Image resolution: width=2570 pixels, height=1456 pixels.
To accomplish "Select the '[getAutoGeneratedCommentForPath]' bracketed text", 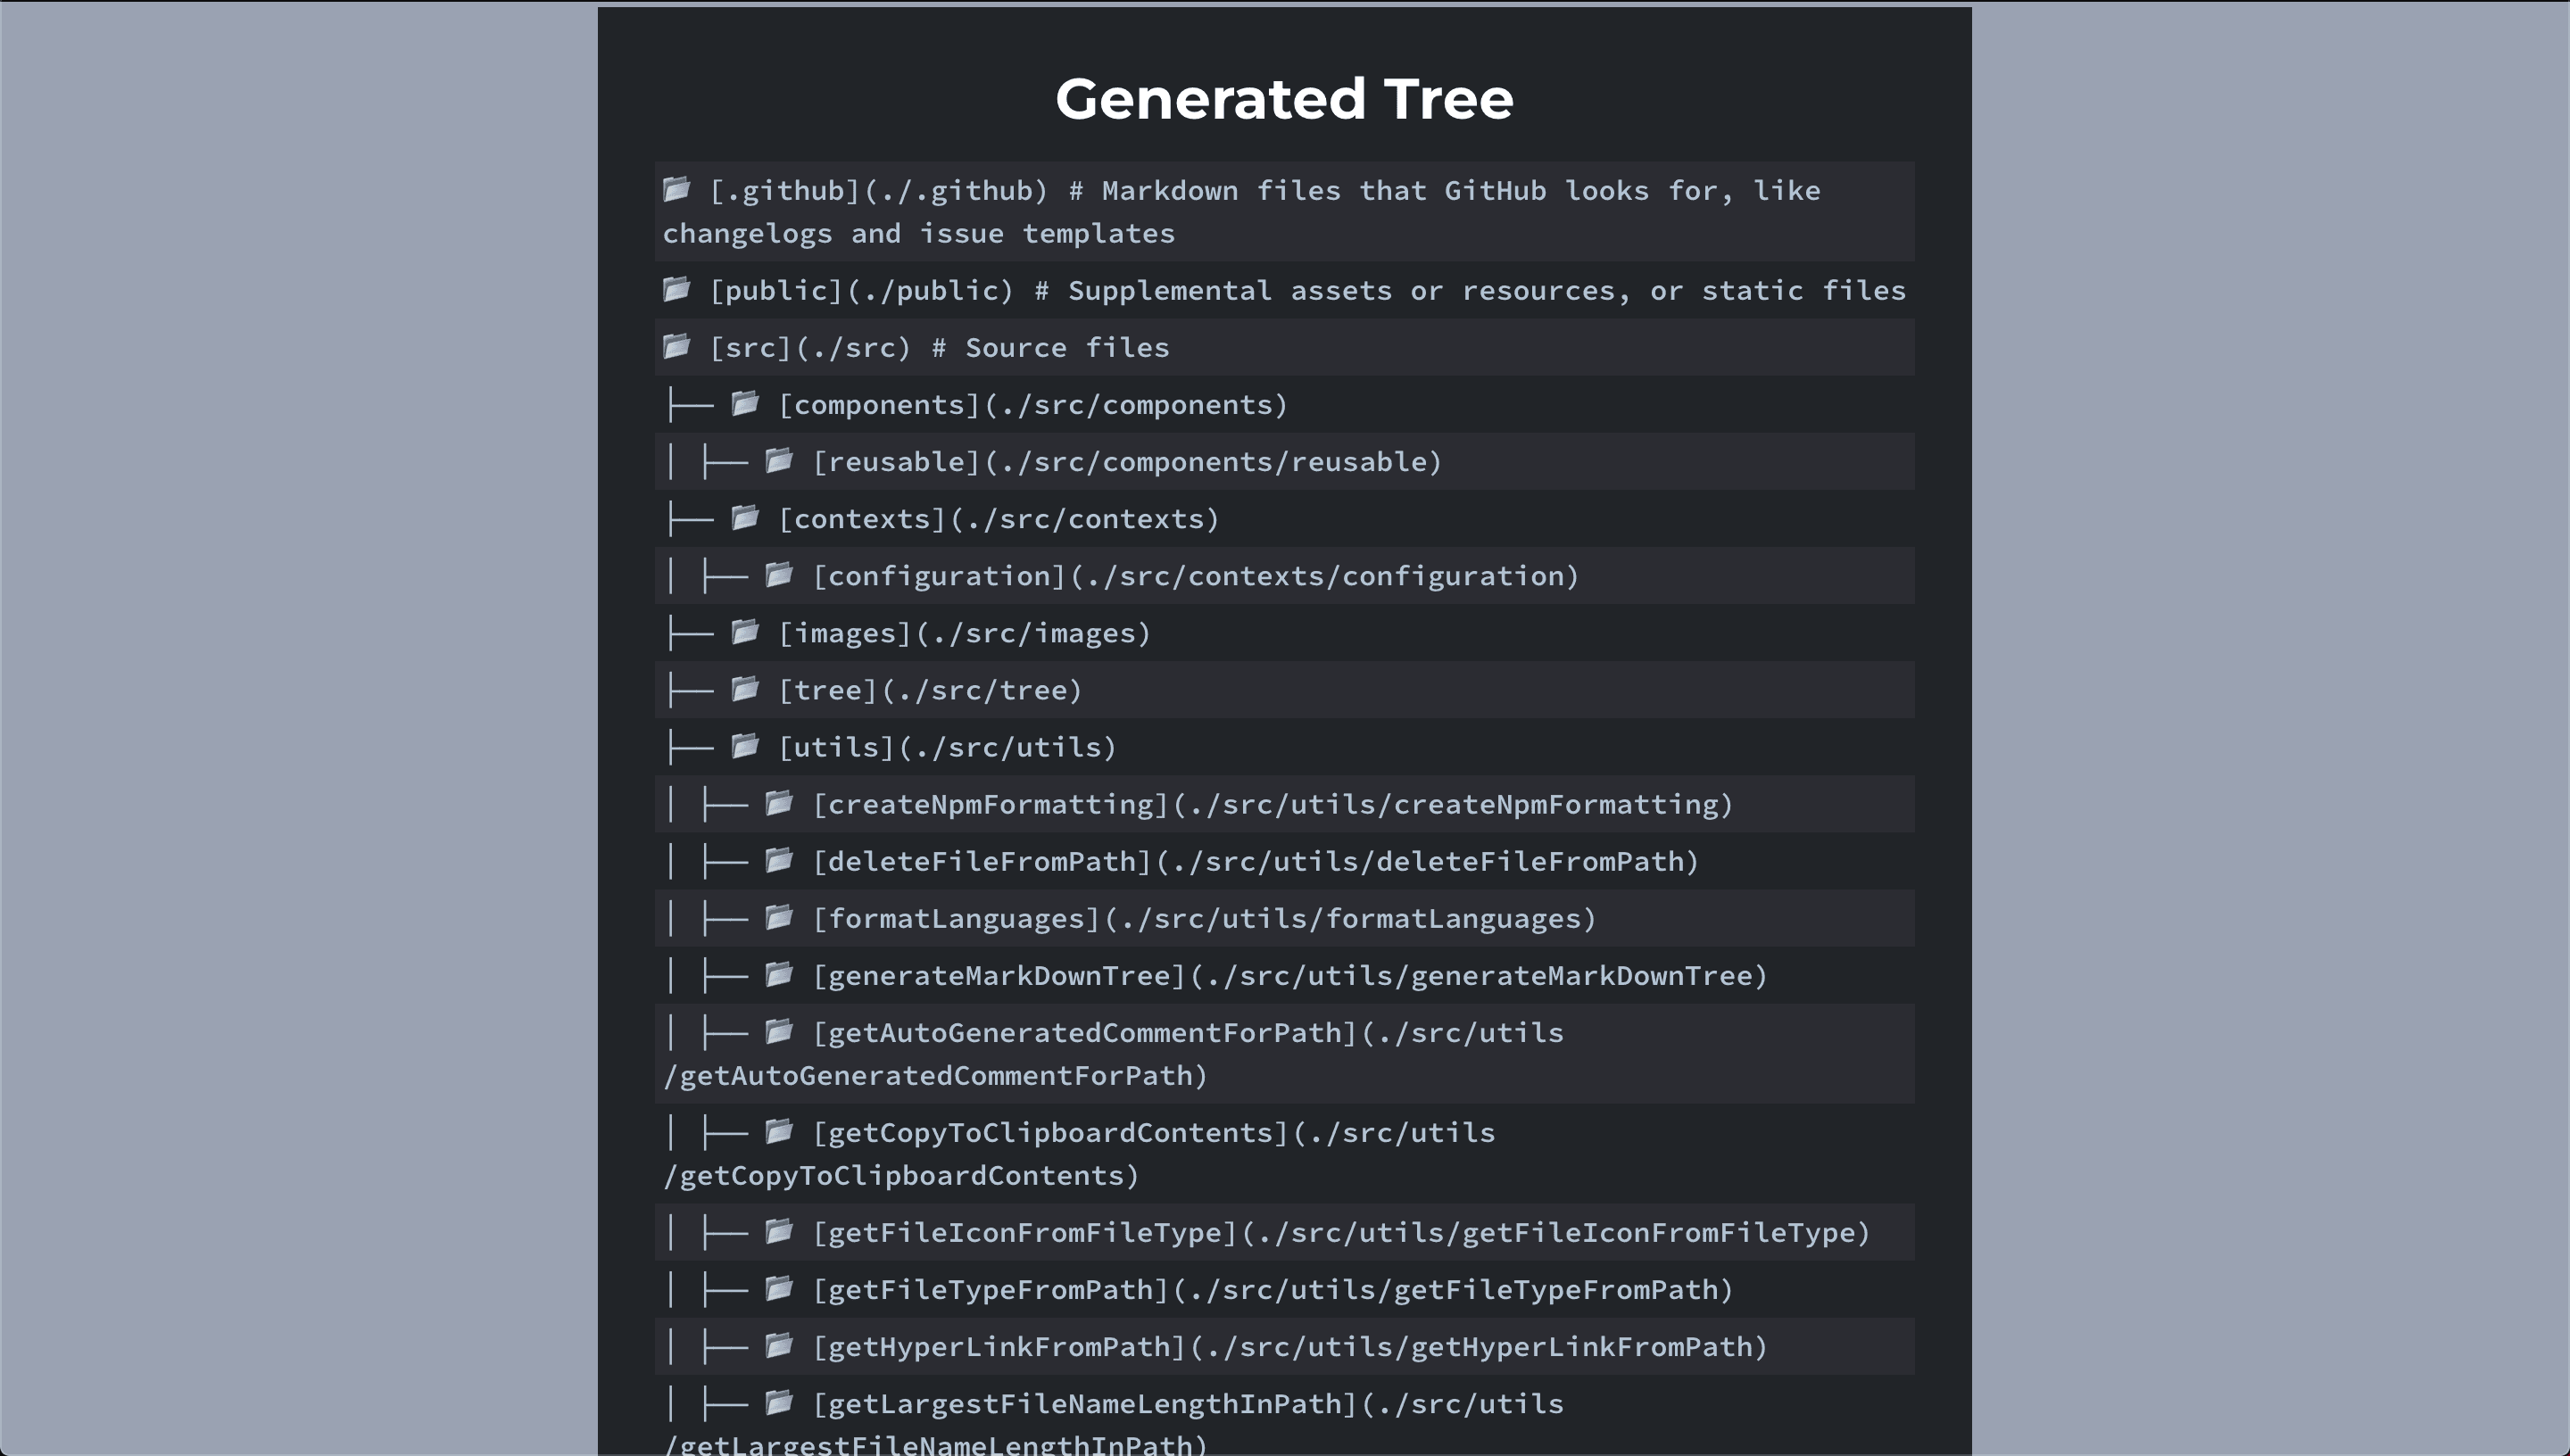I will [1085, 1033].
